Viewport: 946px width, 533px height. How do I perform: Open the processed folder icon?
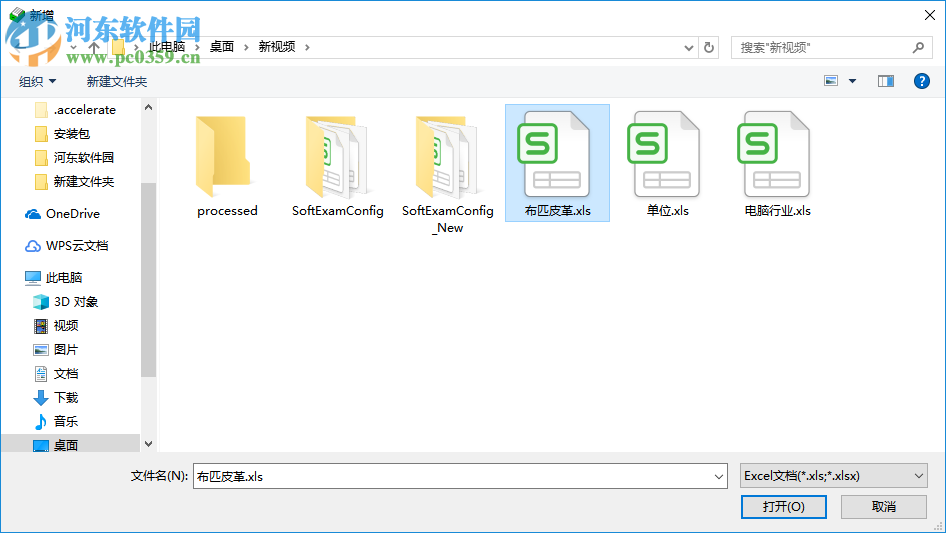pos(223,156)
